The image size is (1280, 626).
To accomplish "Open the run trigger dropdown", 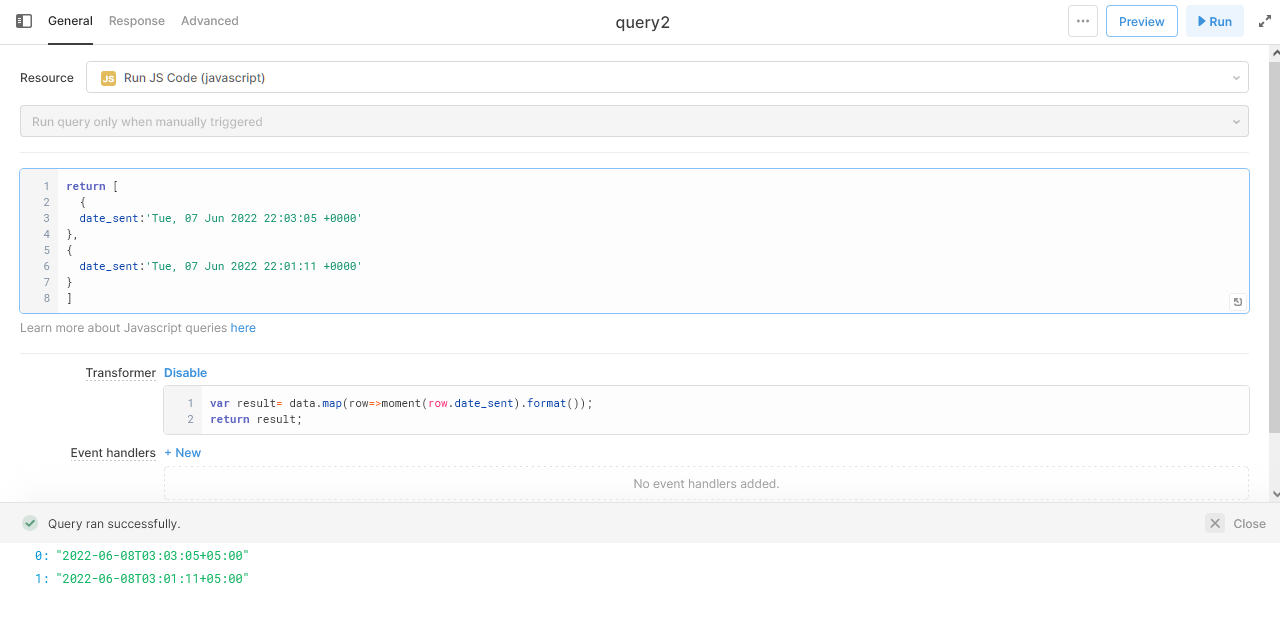I will pyautogui.click(x=634, y=120).
